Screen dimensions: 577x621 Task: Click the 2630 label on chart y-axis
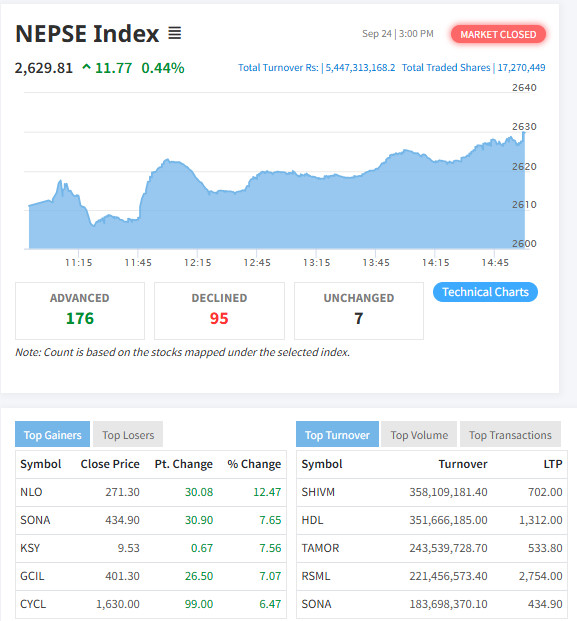pos(524,127)
